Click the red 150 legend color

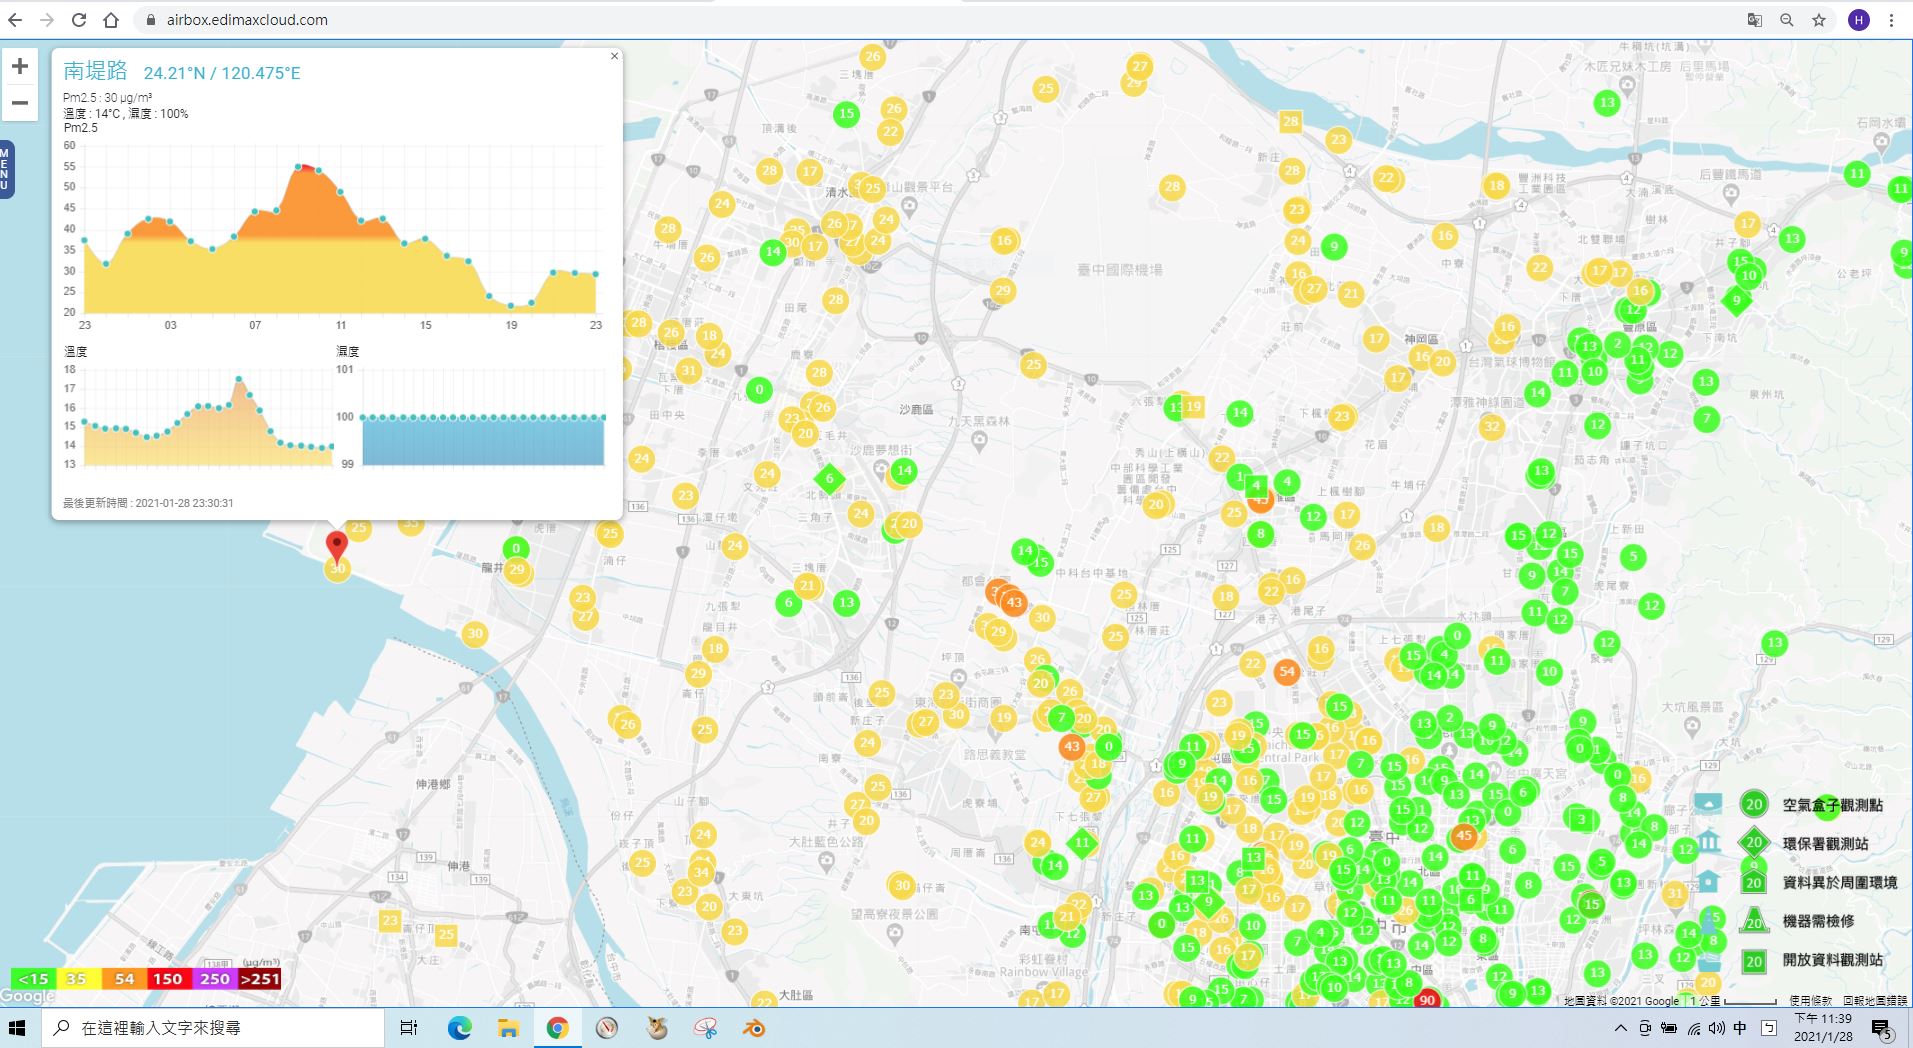pos(169,979)
